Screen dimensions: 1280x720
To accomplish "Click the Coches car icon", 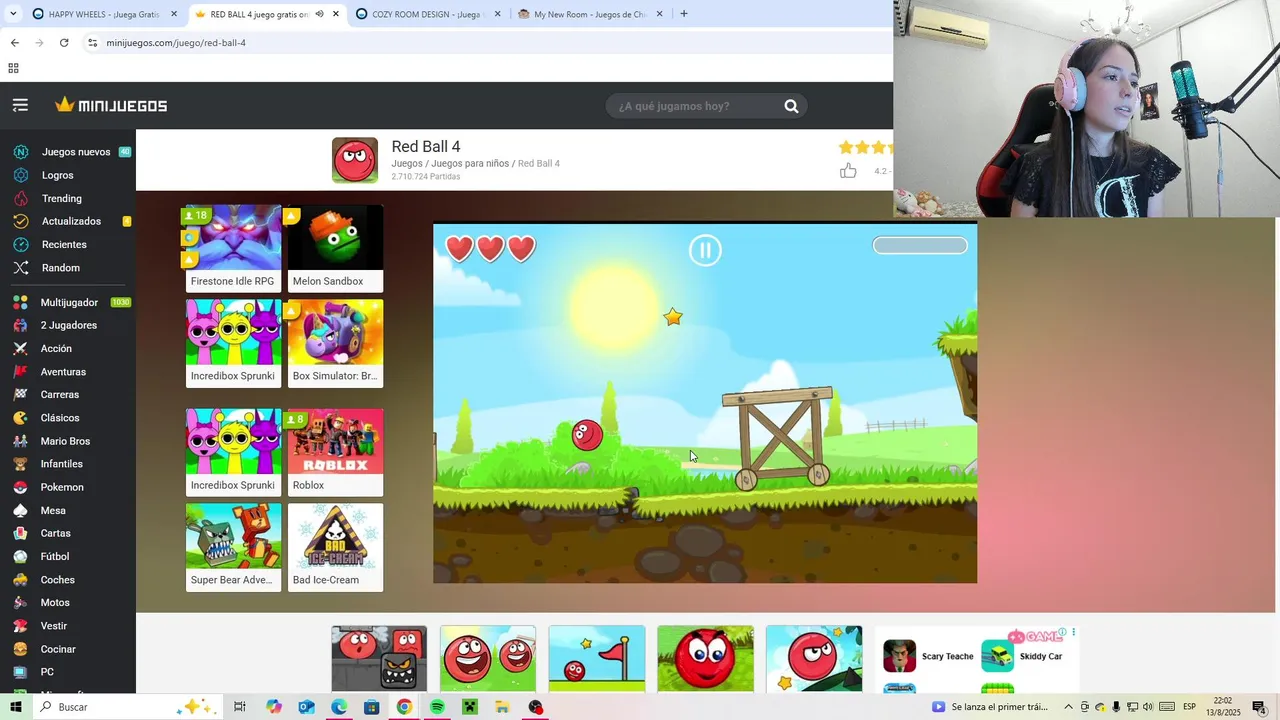I will (20, 579).
